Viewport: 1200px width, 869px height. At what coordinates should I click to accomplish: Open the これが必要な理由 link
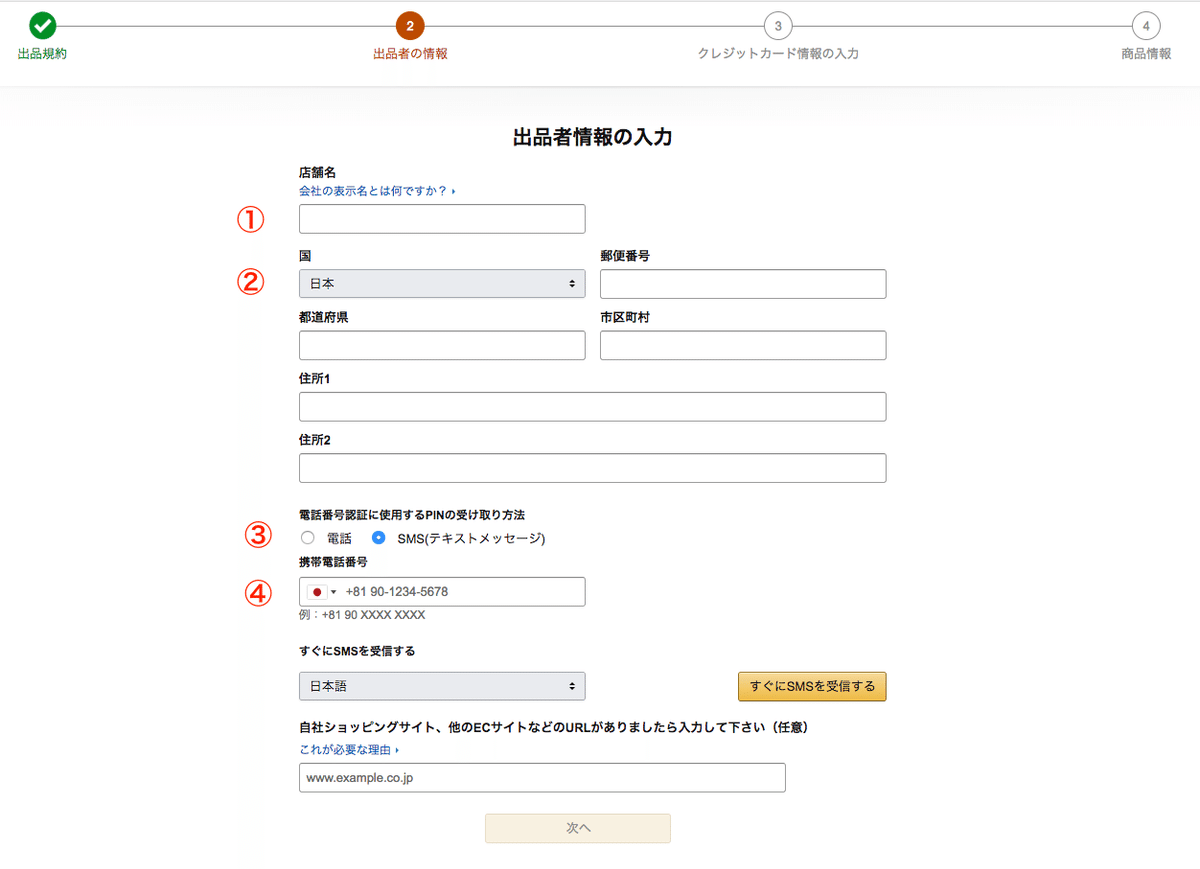point(346,749)
